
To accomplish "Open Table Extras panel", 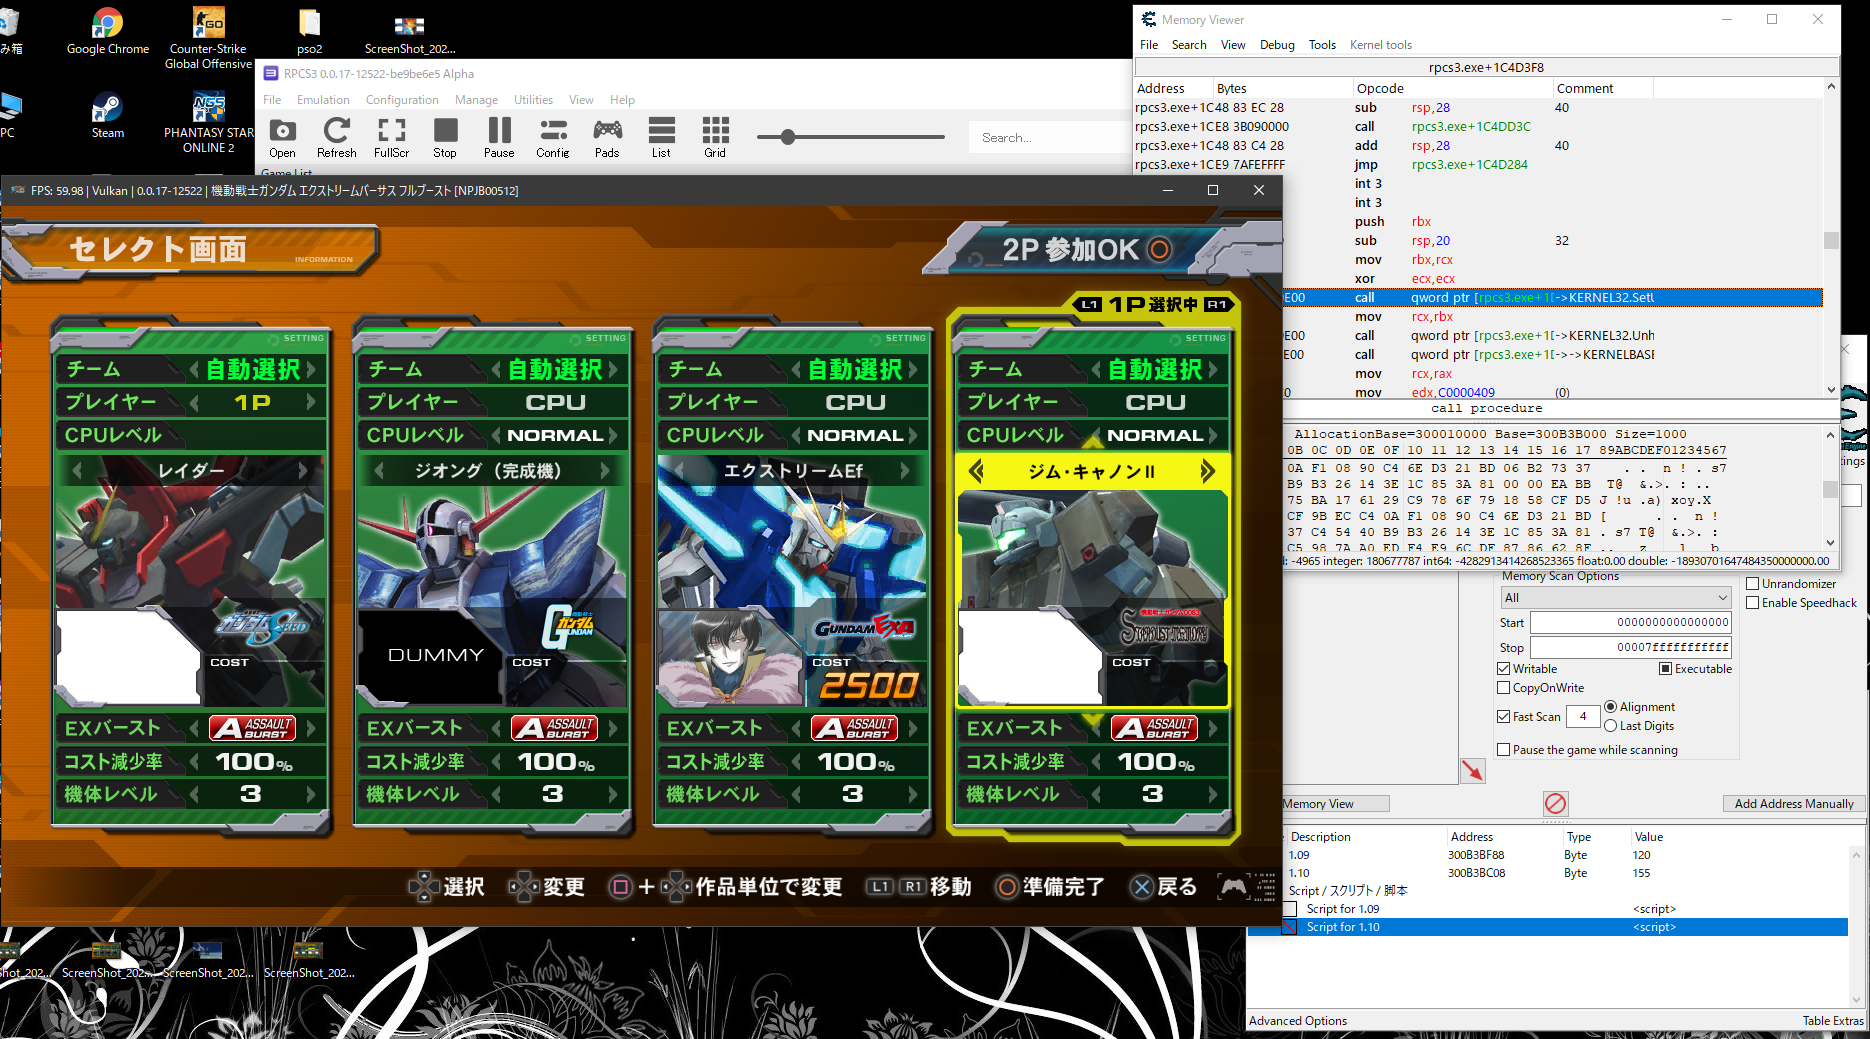I will (x=1833, y=1021).
